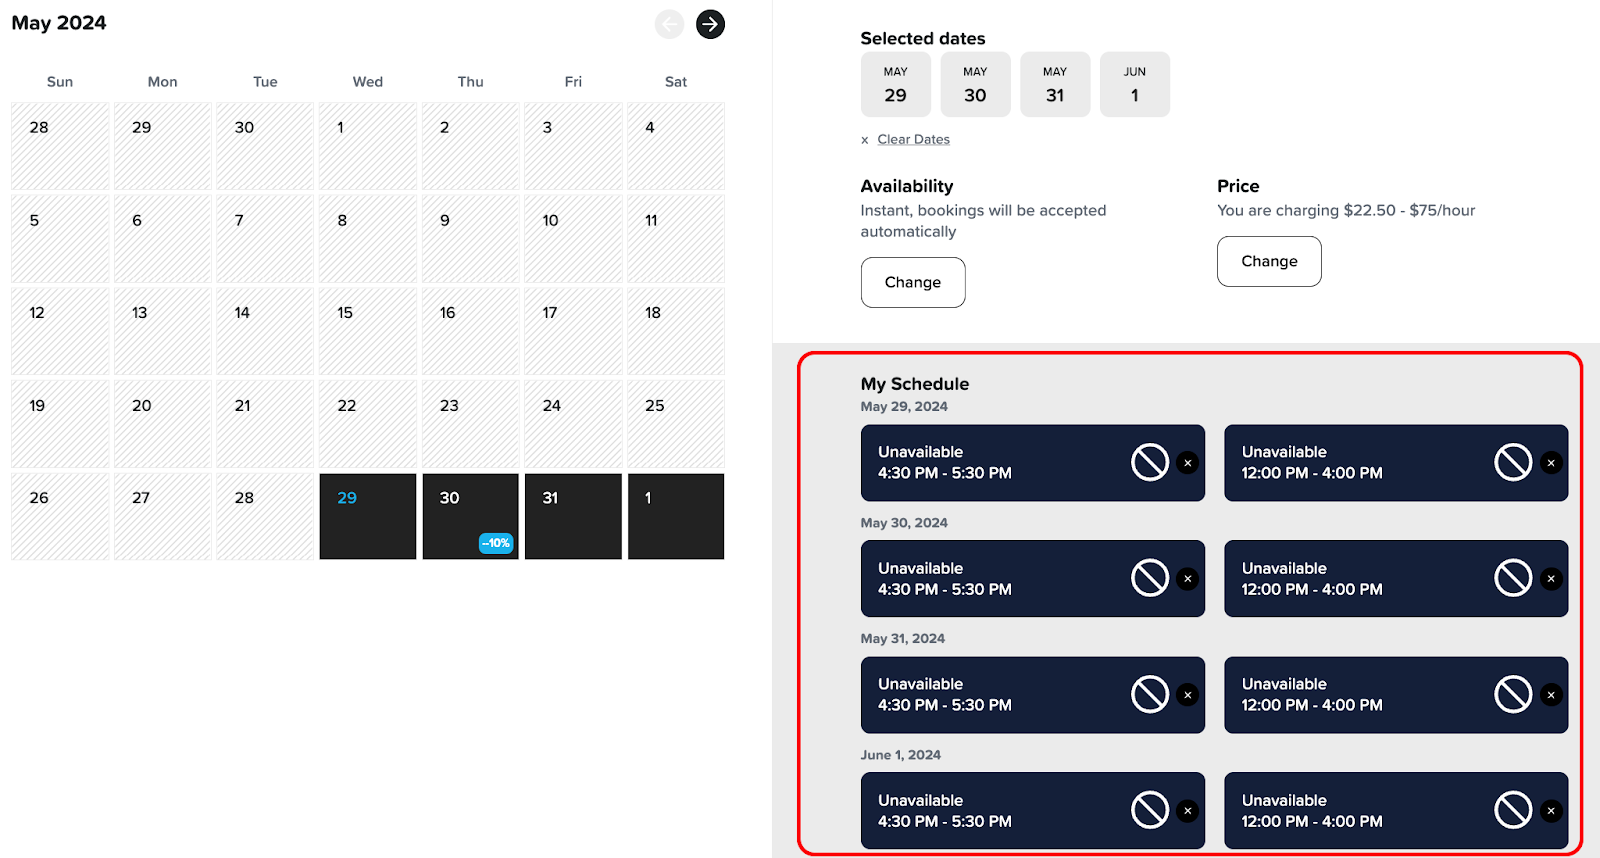The image size is (1600, 858).
Task: Go to next month with arrow icon
Action: [x=710, y=24]
